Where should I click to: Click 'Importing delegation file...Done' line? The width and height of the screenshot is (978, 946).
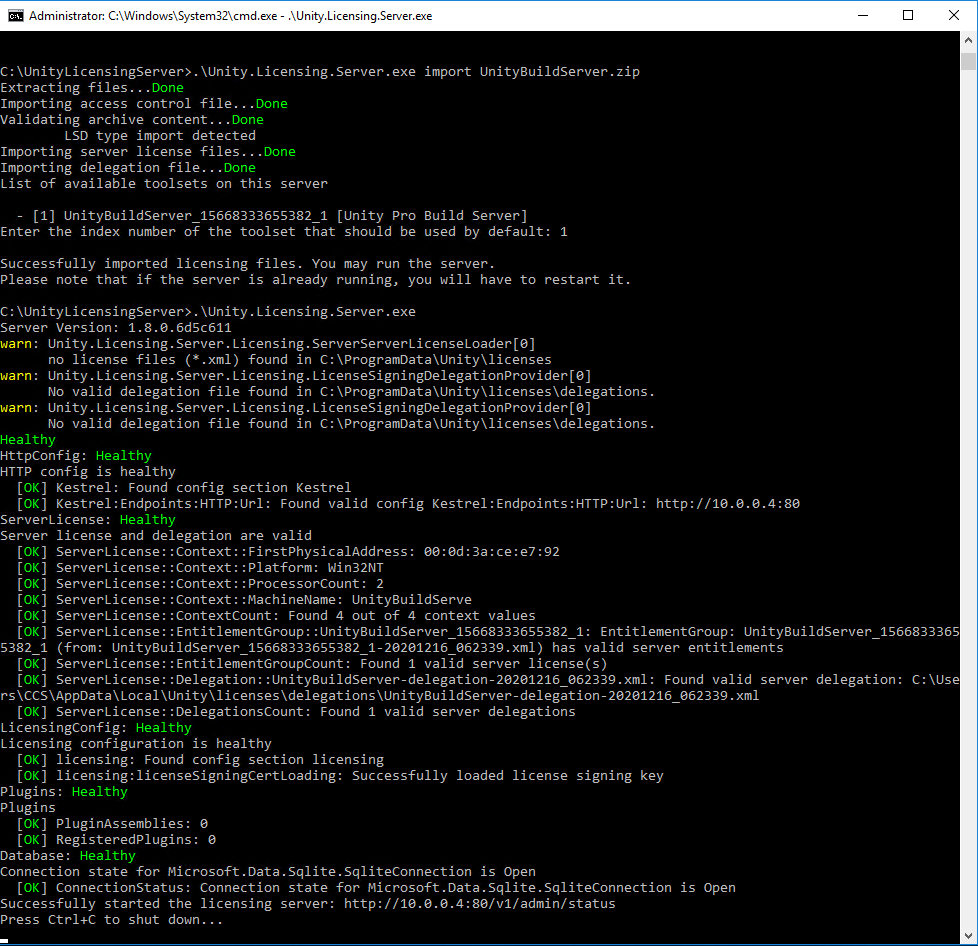(128, 168)
